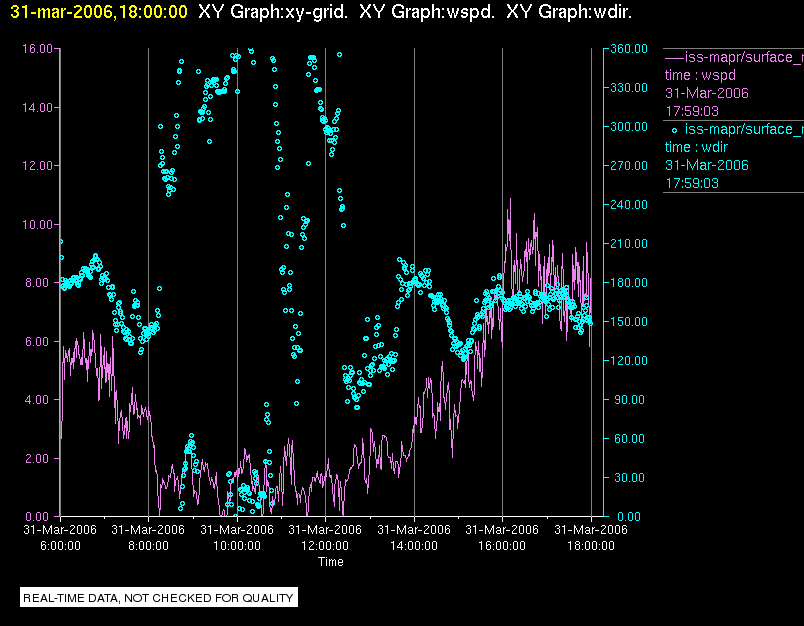Click the yellow timestamp 31-mar-2006,18:00:00

98,12
